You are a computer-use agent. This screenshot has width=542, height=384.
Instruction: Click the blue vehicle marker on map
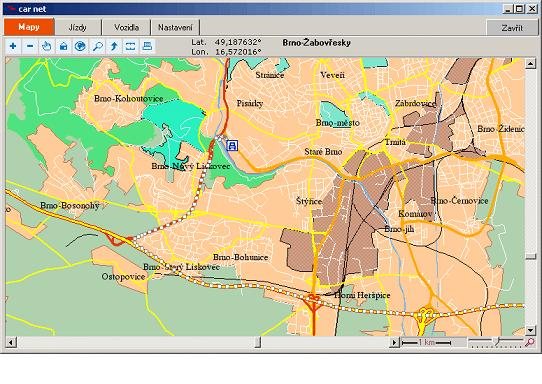tap(232, 145)
